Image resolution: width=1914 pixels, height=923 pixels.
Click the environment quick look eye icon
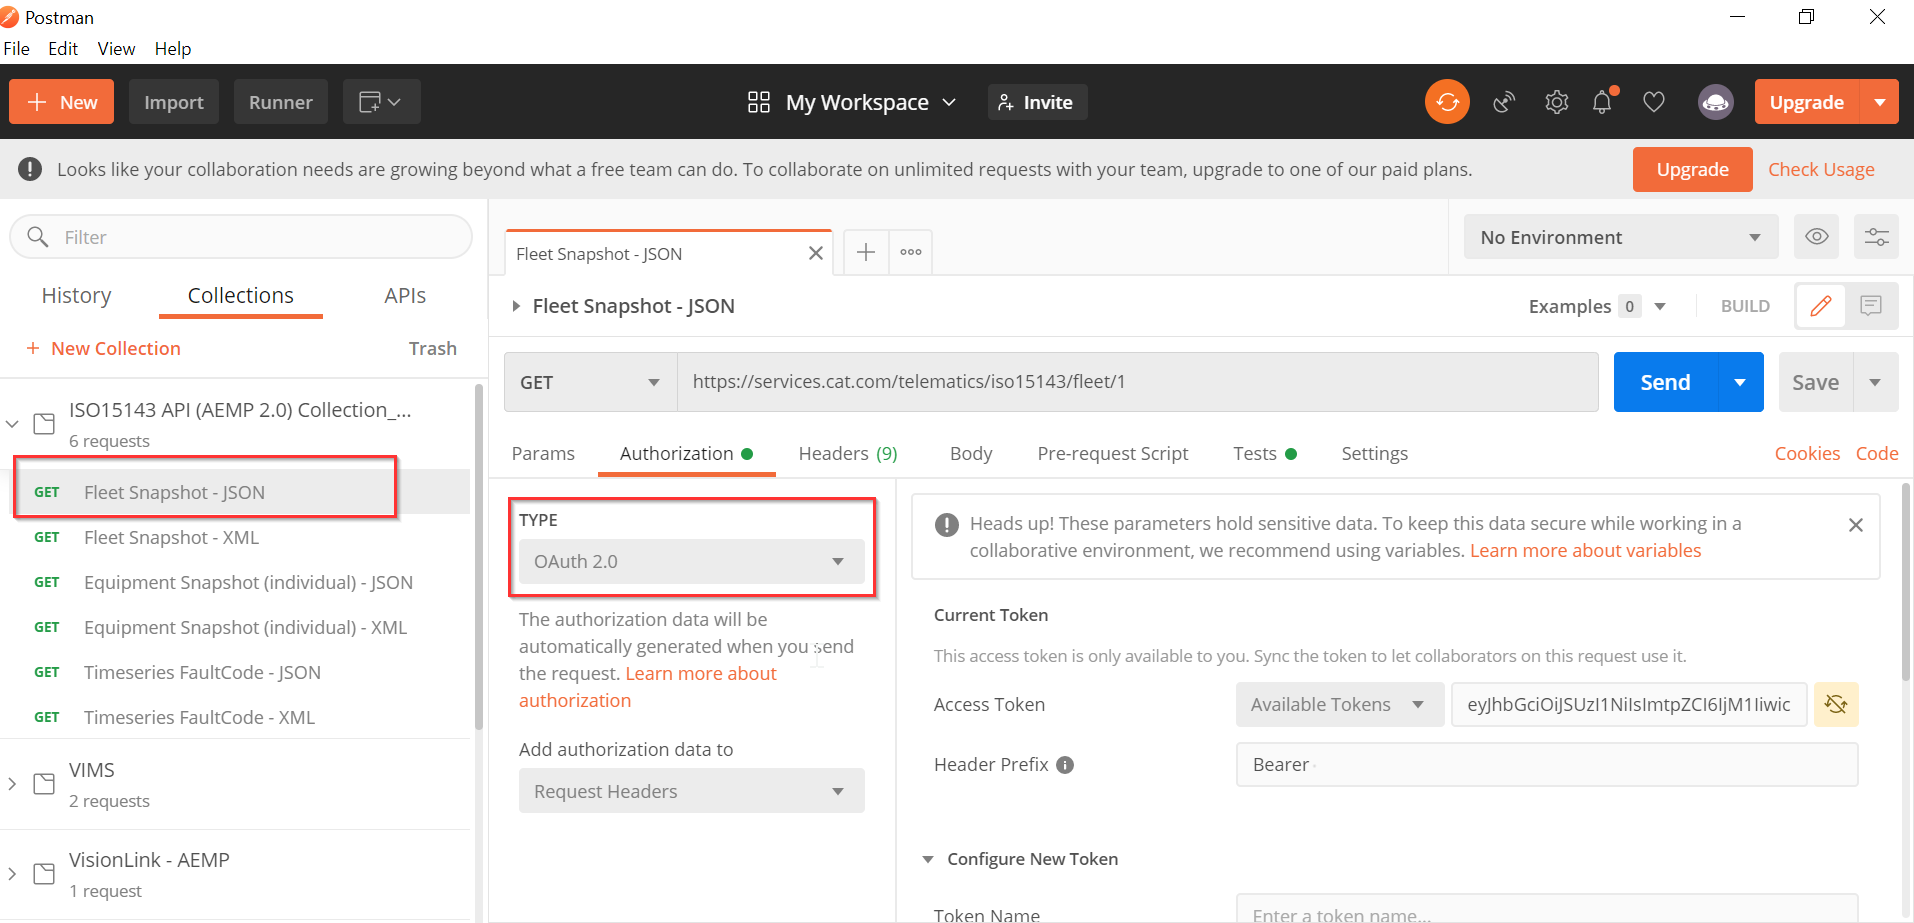click(x=1817, y=237)
